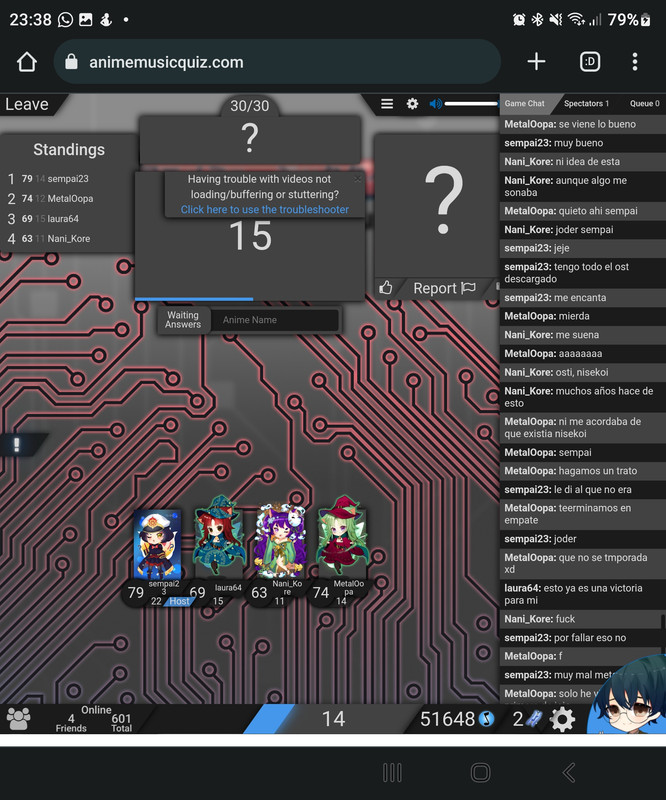666x800 pixels.
Task: Open the main settings gear at bottom
Action: (x=562, y=719)
